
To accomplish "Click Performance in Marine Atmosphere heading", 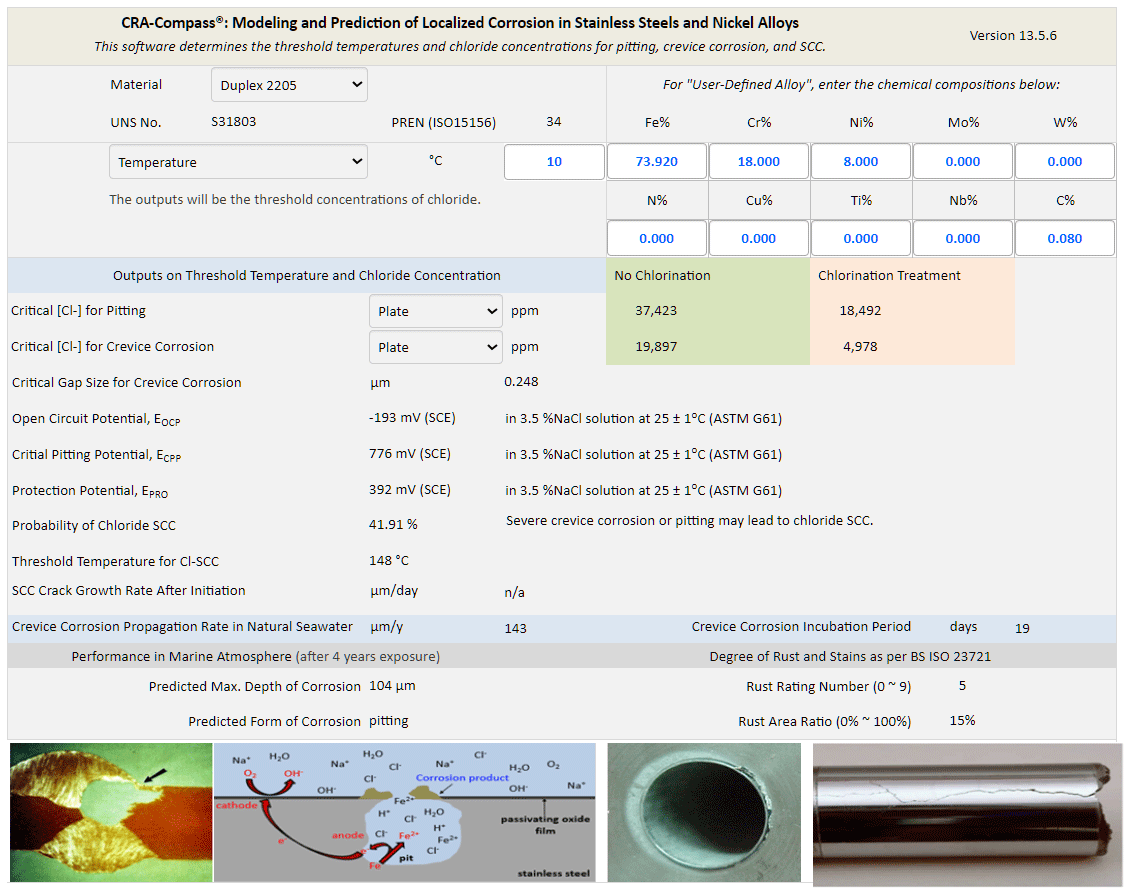I will (x=256, y=657).
